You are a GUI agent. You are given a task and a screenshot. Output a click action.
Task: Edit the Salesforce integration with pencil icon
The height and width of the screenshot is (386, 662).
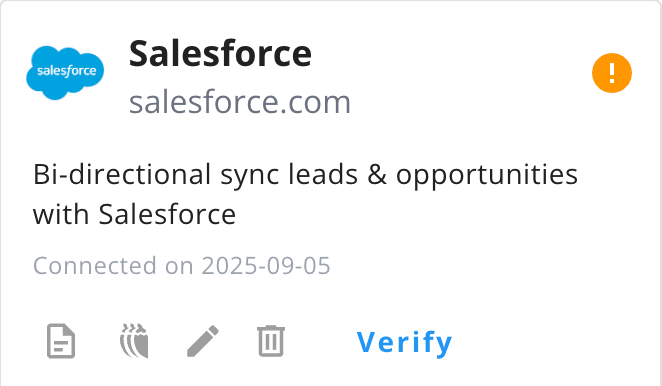[x=203, y=341]
